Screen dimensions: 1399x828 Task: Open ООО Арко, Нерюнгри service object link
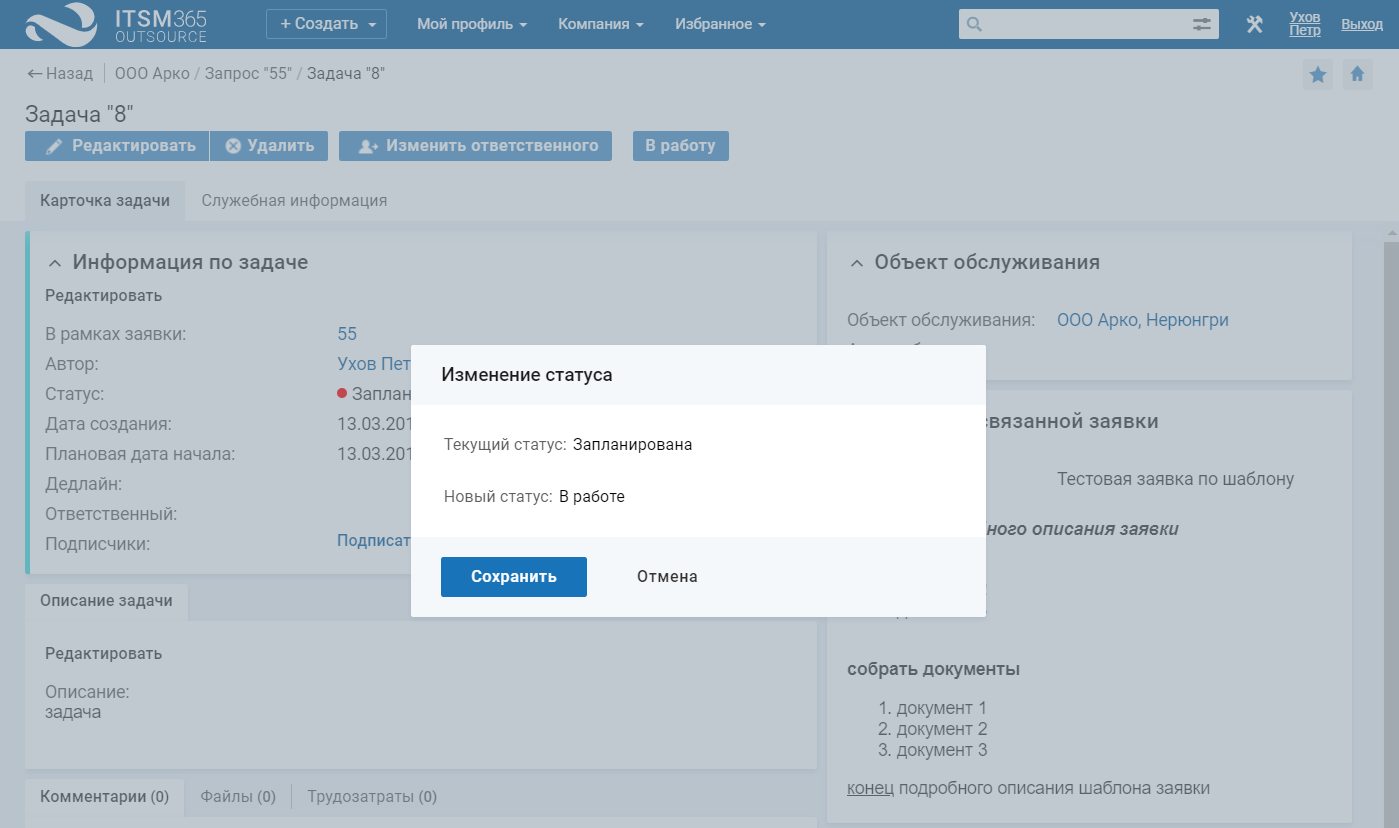1143,320
